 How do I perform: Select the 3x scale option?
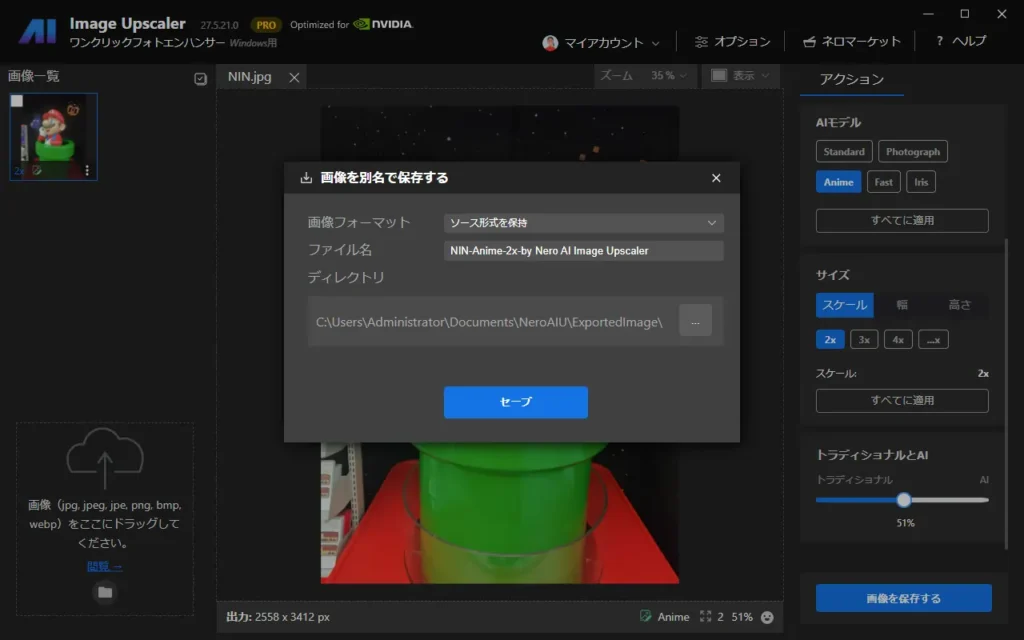[x=864, y=339]
